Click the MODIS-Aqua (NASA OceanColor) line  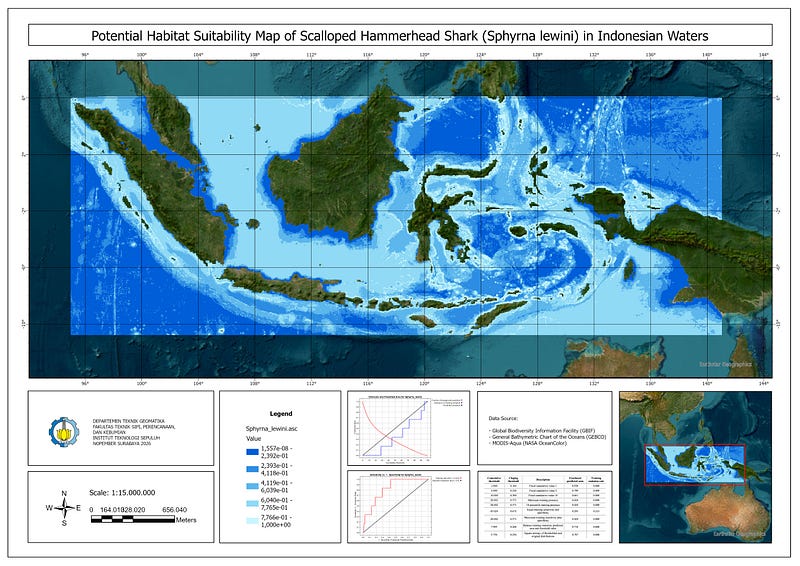point(528,444)
